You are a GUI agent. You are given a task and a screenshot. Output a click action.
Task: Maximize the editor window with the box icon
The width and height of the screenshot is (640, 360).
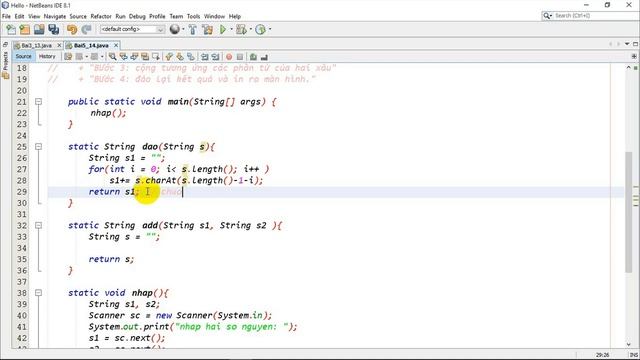[x=635, y=44]
